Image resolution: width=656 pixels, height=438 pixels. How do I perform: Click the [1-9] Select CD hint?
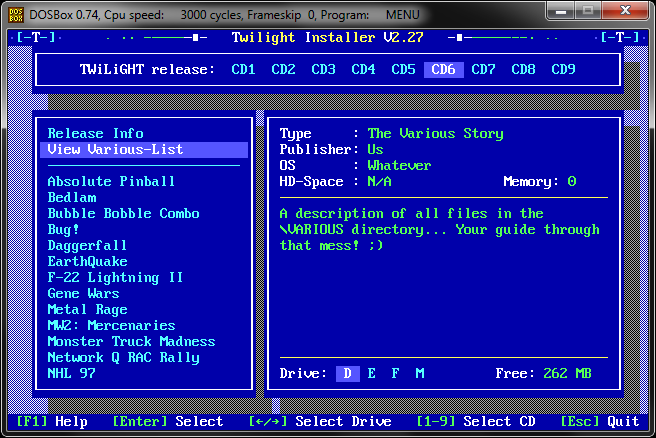pos(476,422)
